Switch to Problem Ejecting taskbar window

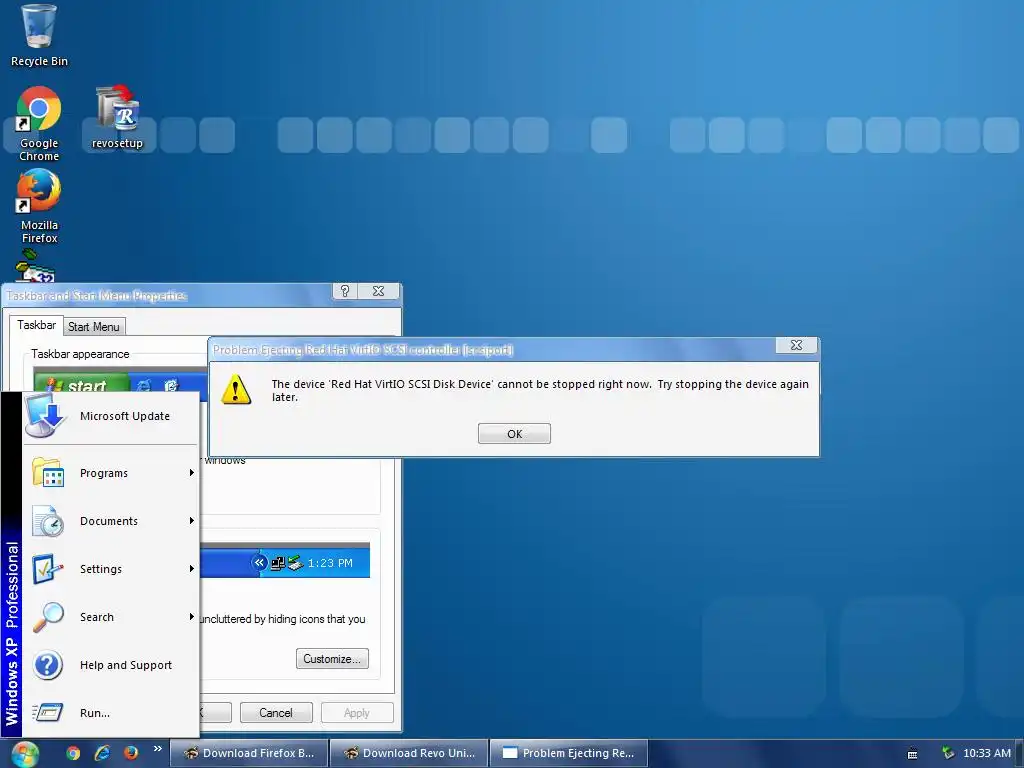569,753
